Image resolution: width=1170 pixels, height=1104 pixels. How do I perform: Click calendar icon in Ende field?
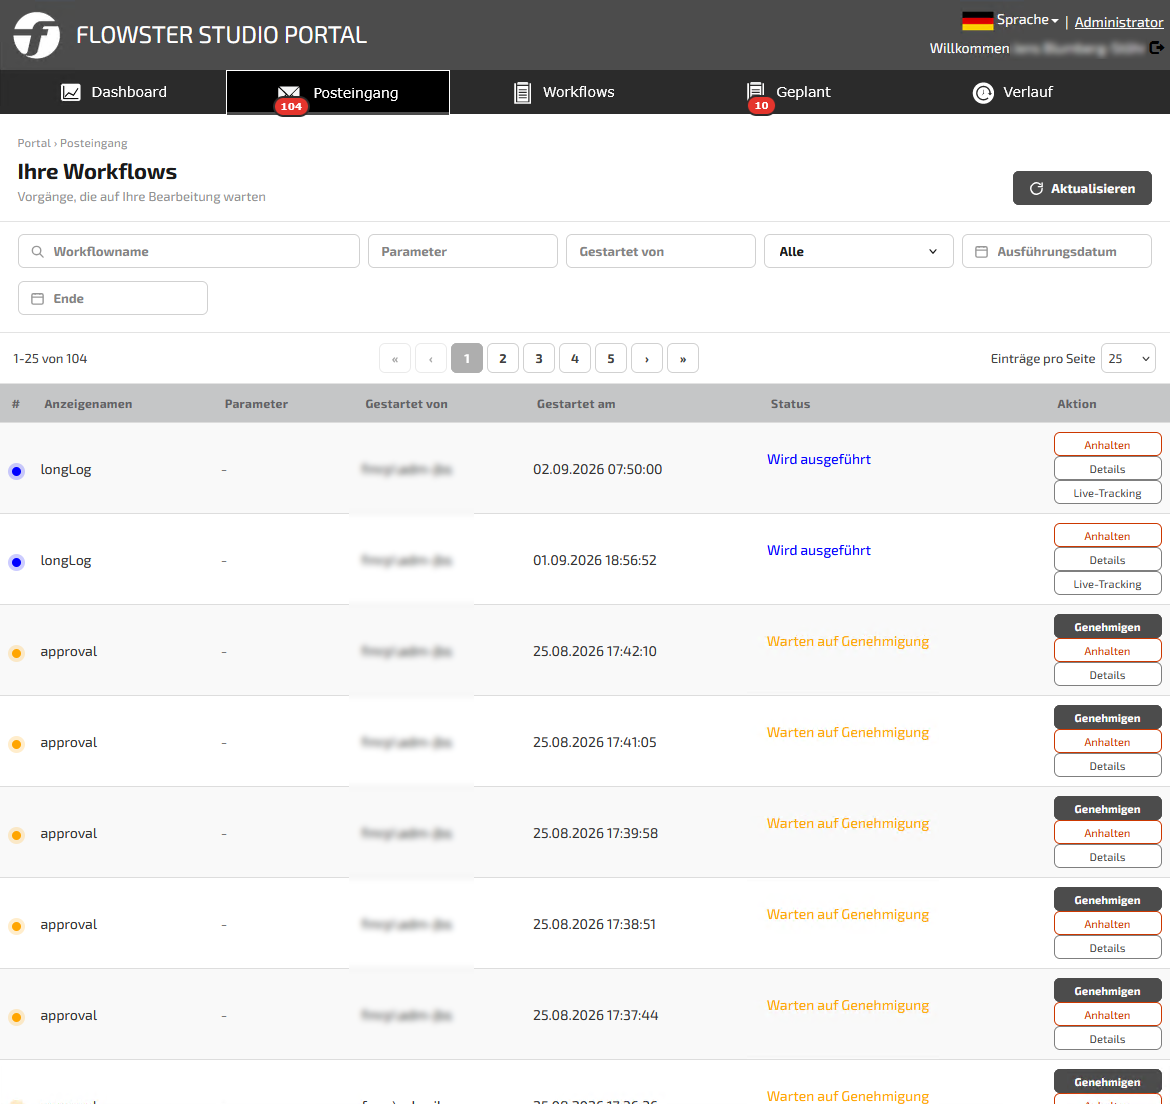tap(37, 298)
